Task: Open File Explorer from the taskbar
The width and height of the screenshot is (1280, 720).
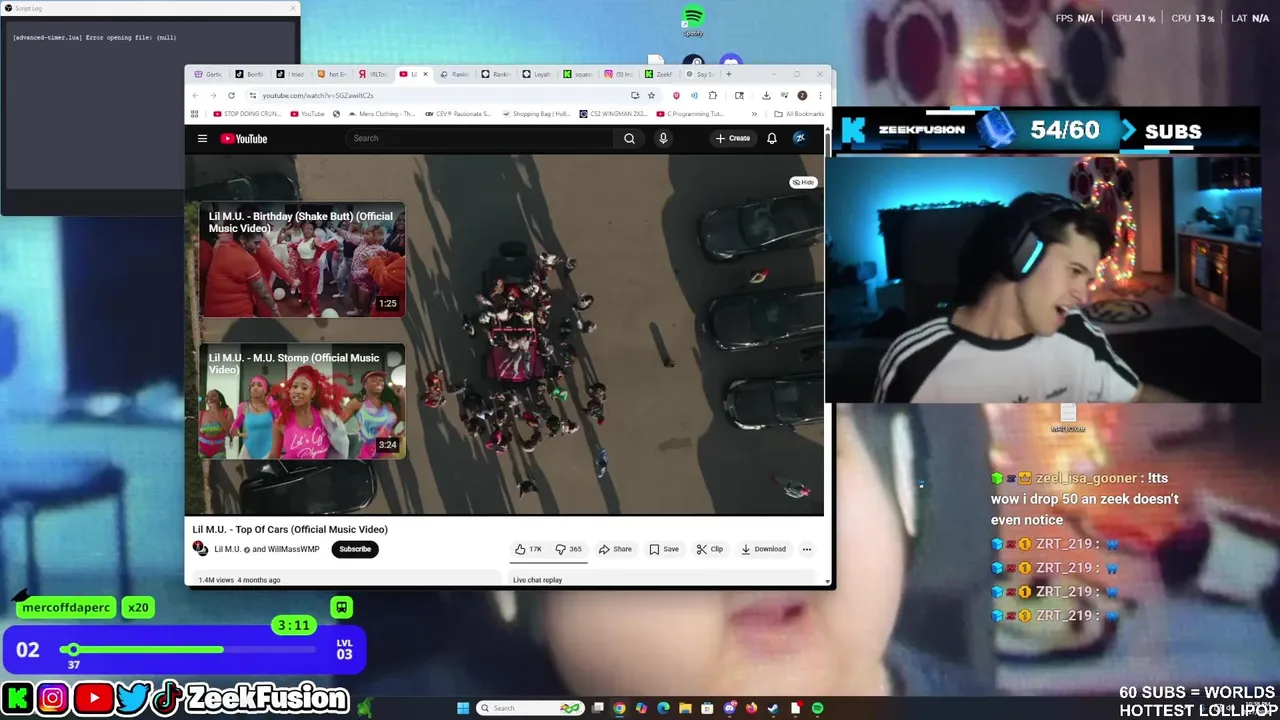Action: pyautogui.click(x=685, y=708)
